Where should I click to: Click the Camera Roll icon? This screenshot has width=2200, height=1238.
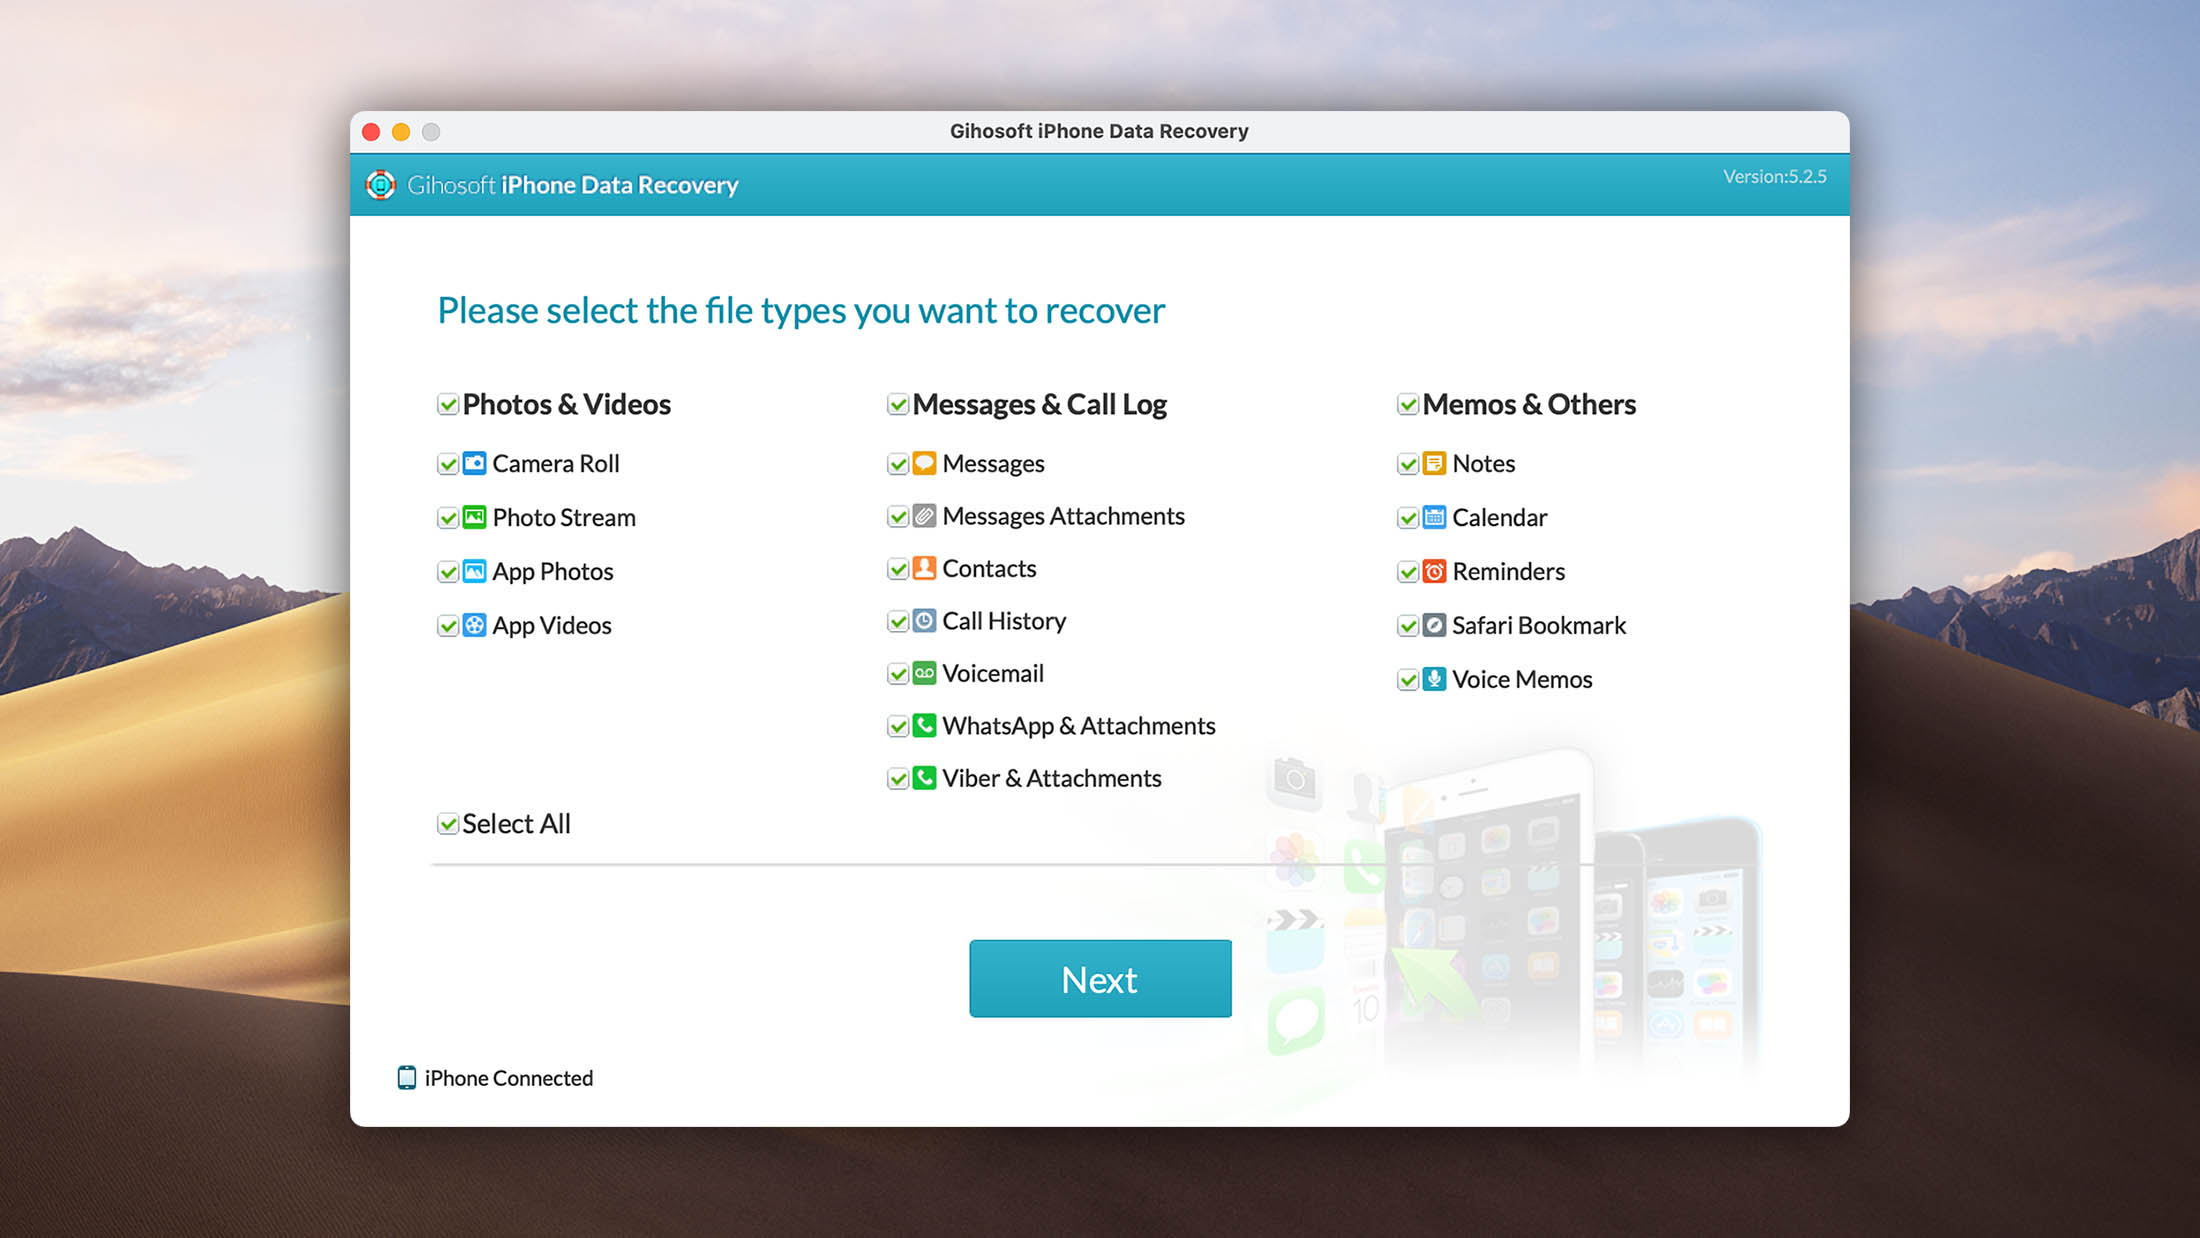(474, 463)
